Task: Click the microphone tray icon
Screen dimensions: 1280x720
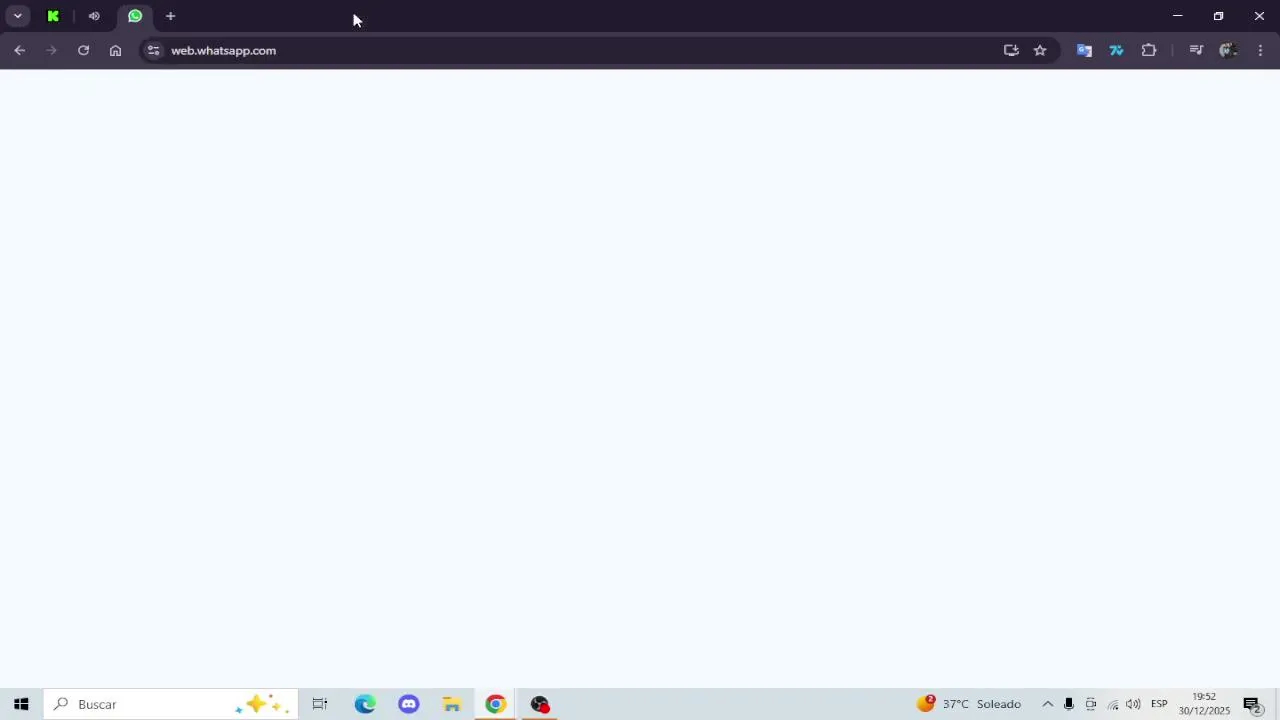Action: [1069, 704]
